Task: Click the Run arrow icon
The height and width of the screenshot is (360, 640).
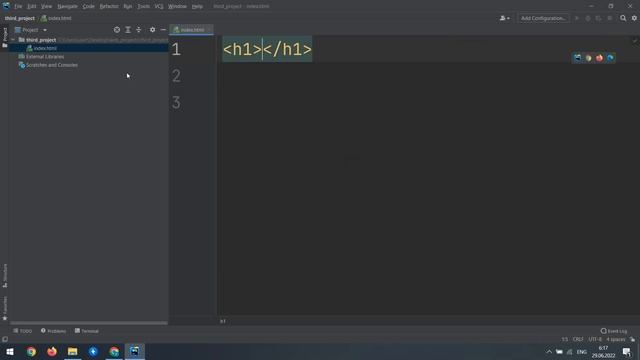Action: point(577,18)
